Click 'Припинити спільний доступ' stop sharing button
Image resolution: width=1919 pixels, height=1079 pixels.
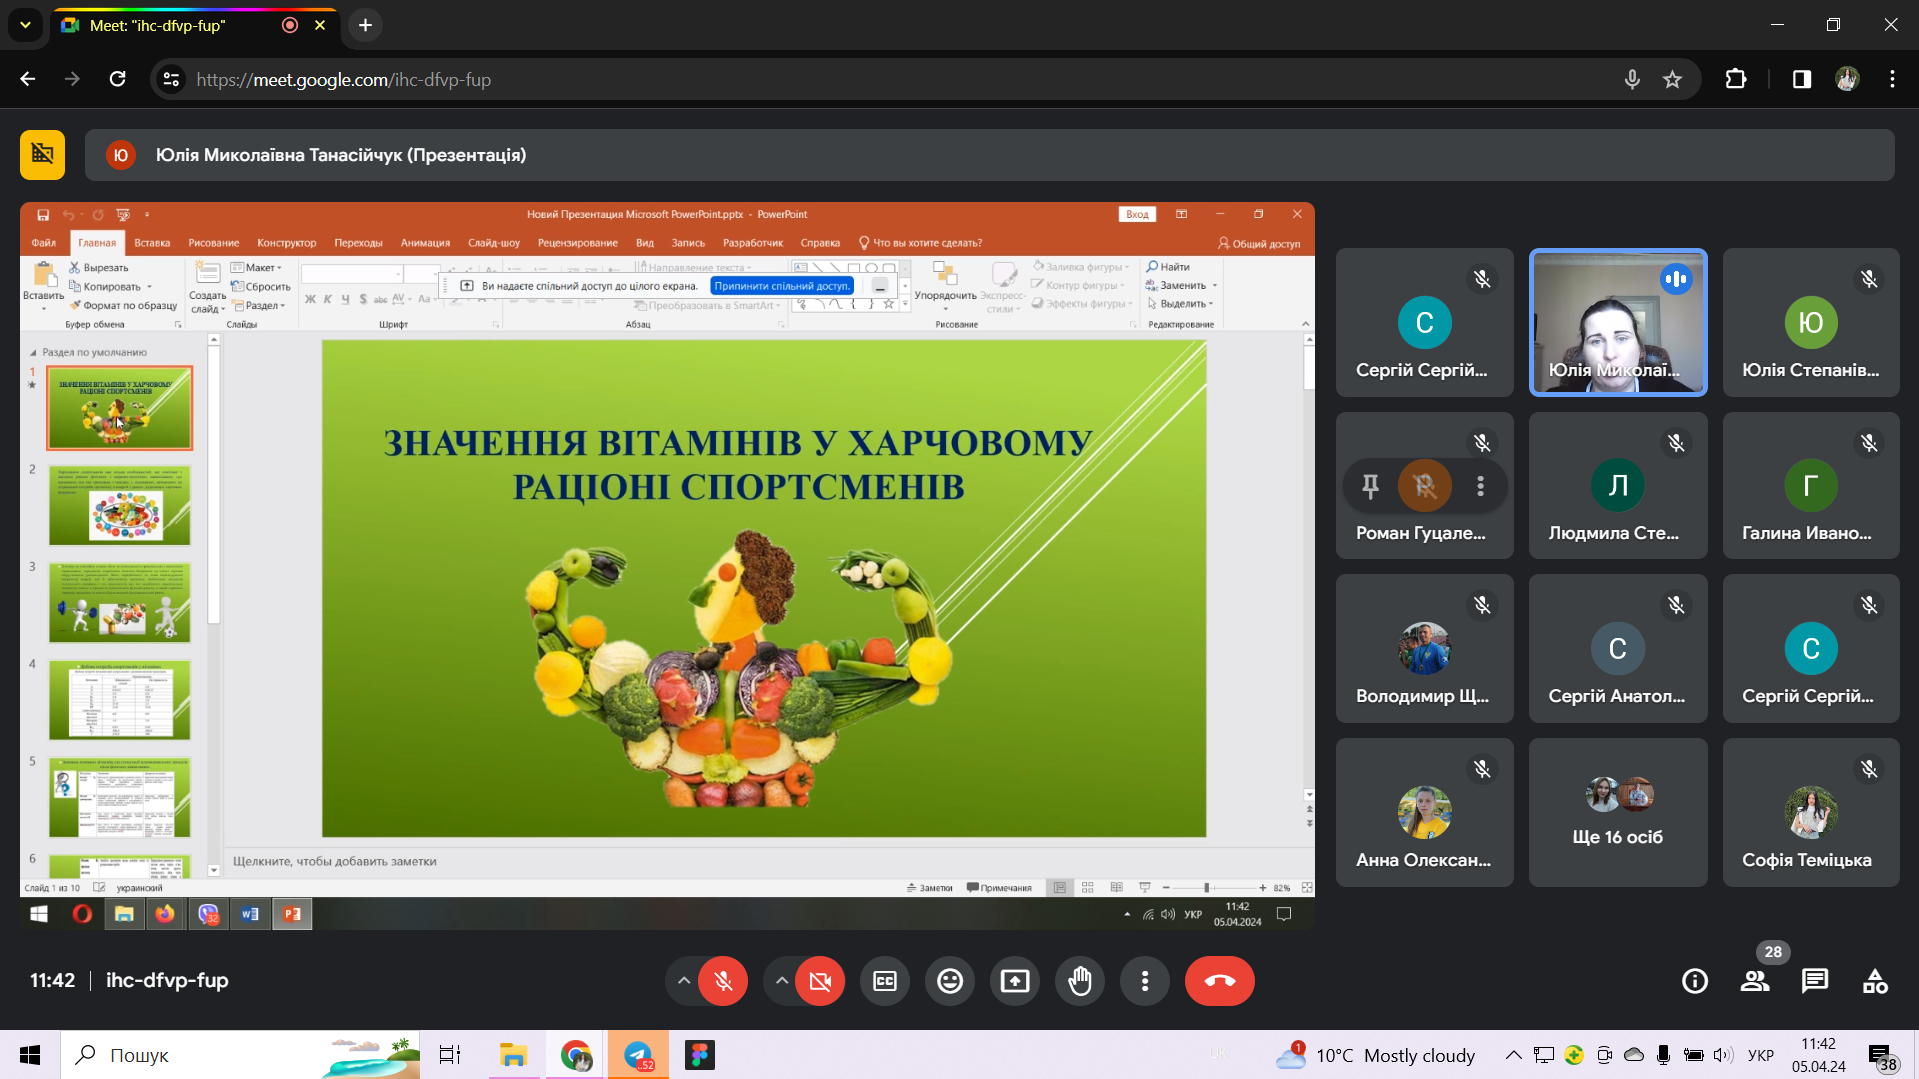(x=782, y=286)
